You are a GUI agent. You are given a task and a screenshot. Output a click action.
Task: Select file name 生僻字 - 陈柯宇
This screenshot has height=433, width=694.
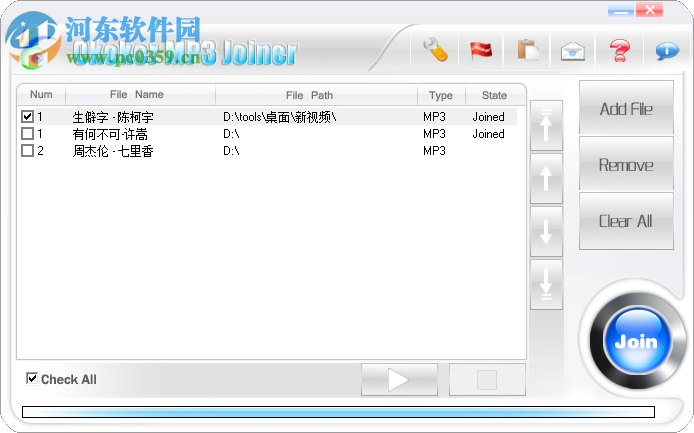(113, 117)
